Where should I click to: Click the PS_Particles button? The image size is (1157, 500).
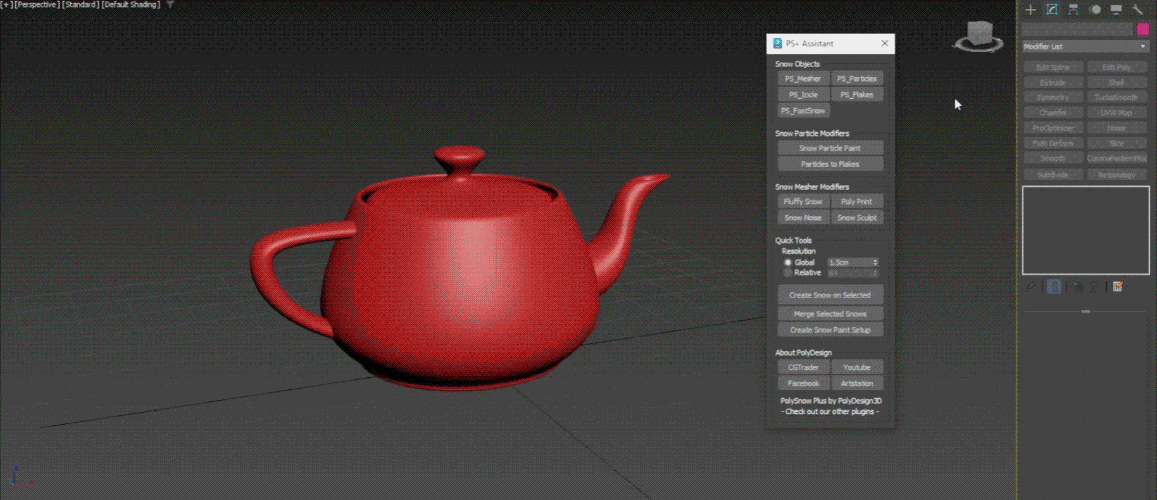point(857,78)
